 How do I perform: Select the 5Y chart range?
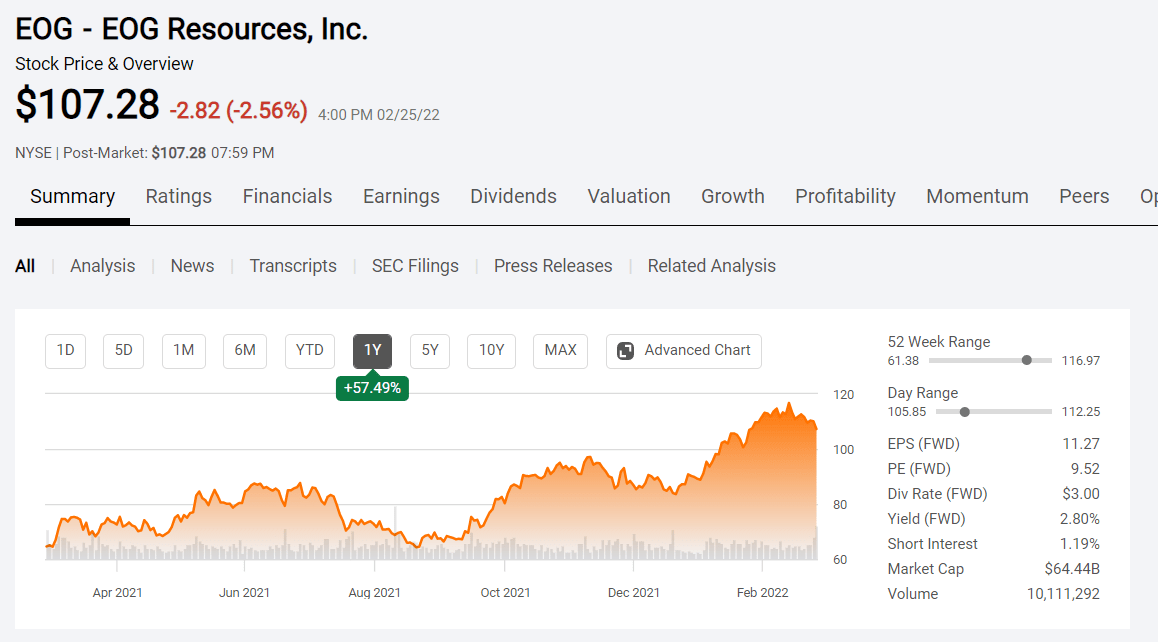coord(430,351)
